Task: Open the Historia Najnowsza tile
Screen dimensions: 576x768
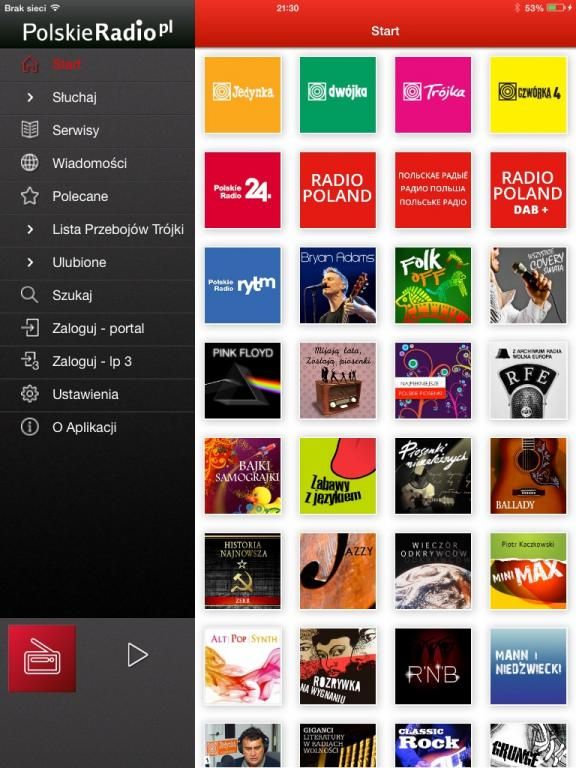Action: coord(243,571)
